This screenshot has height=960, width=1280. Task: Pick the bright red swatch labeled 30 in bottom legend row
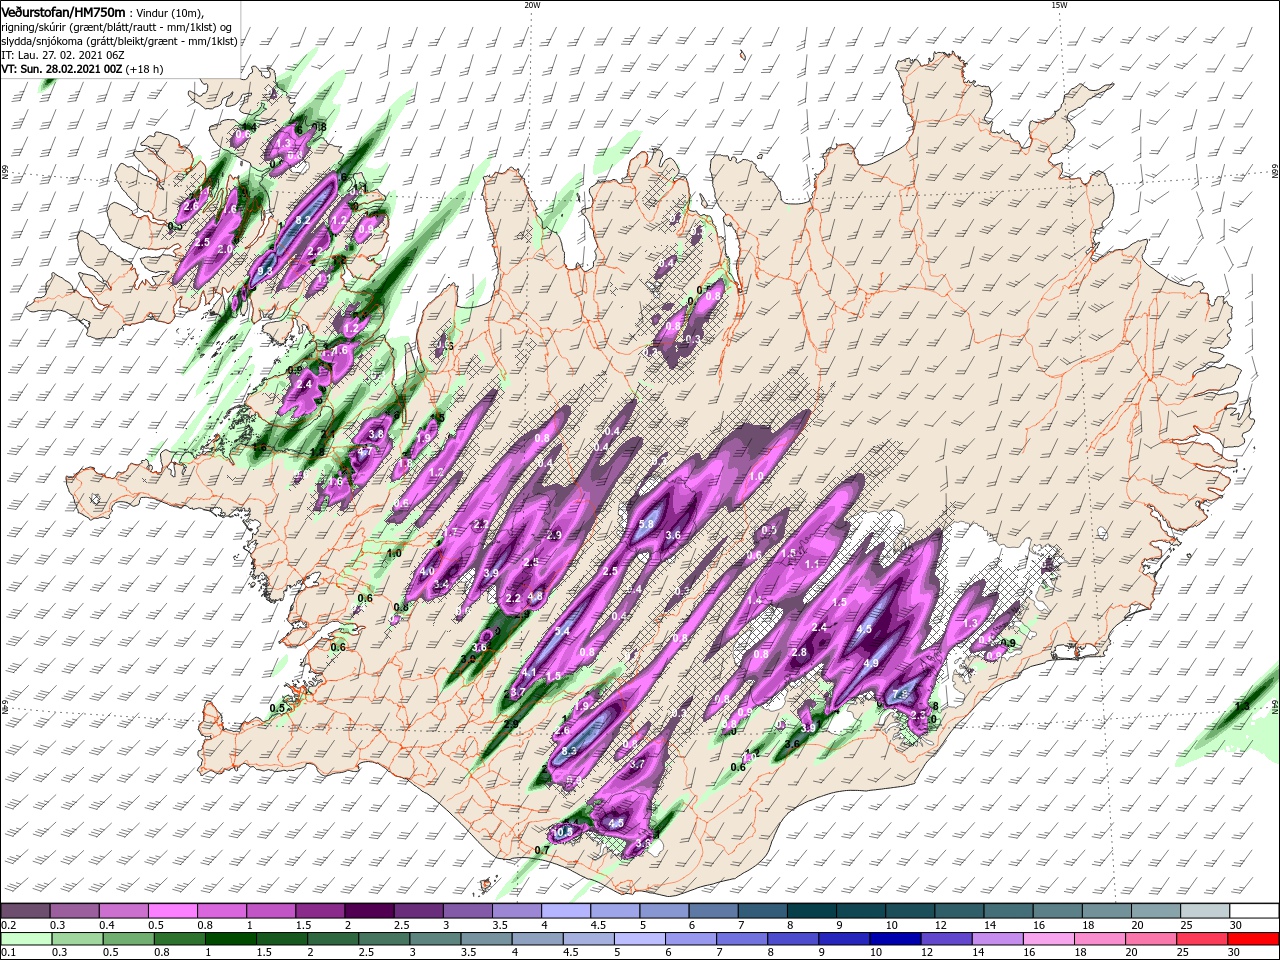point(1253,939)
